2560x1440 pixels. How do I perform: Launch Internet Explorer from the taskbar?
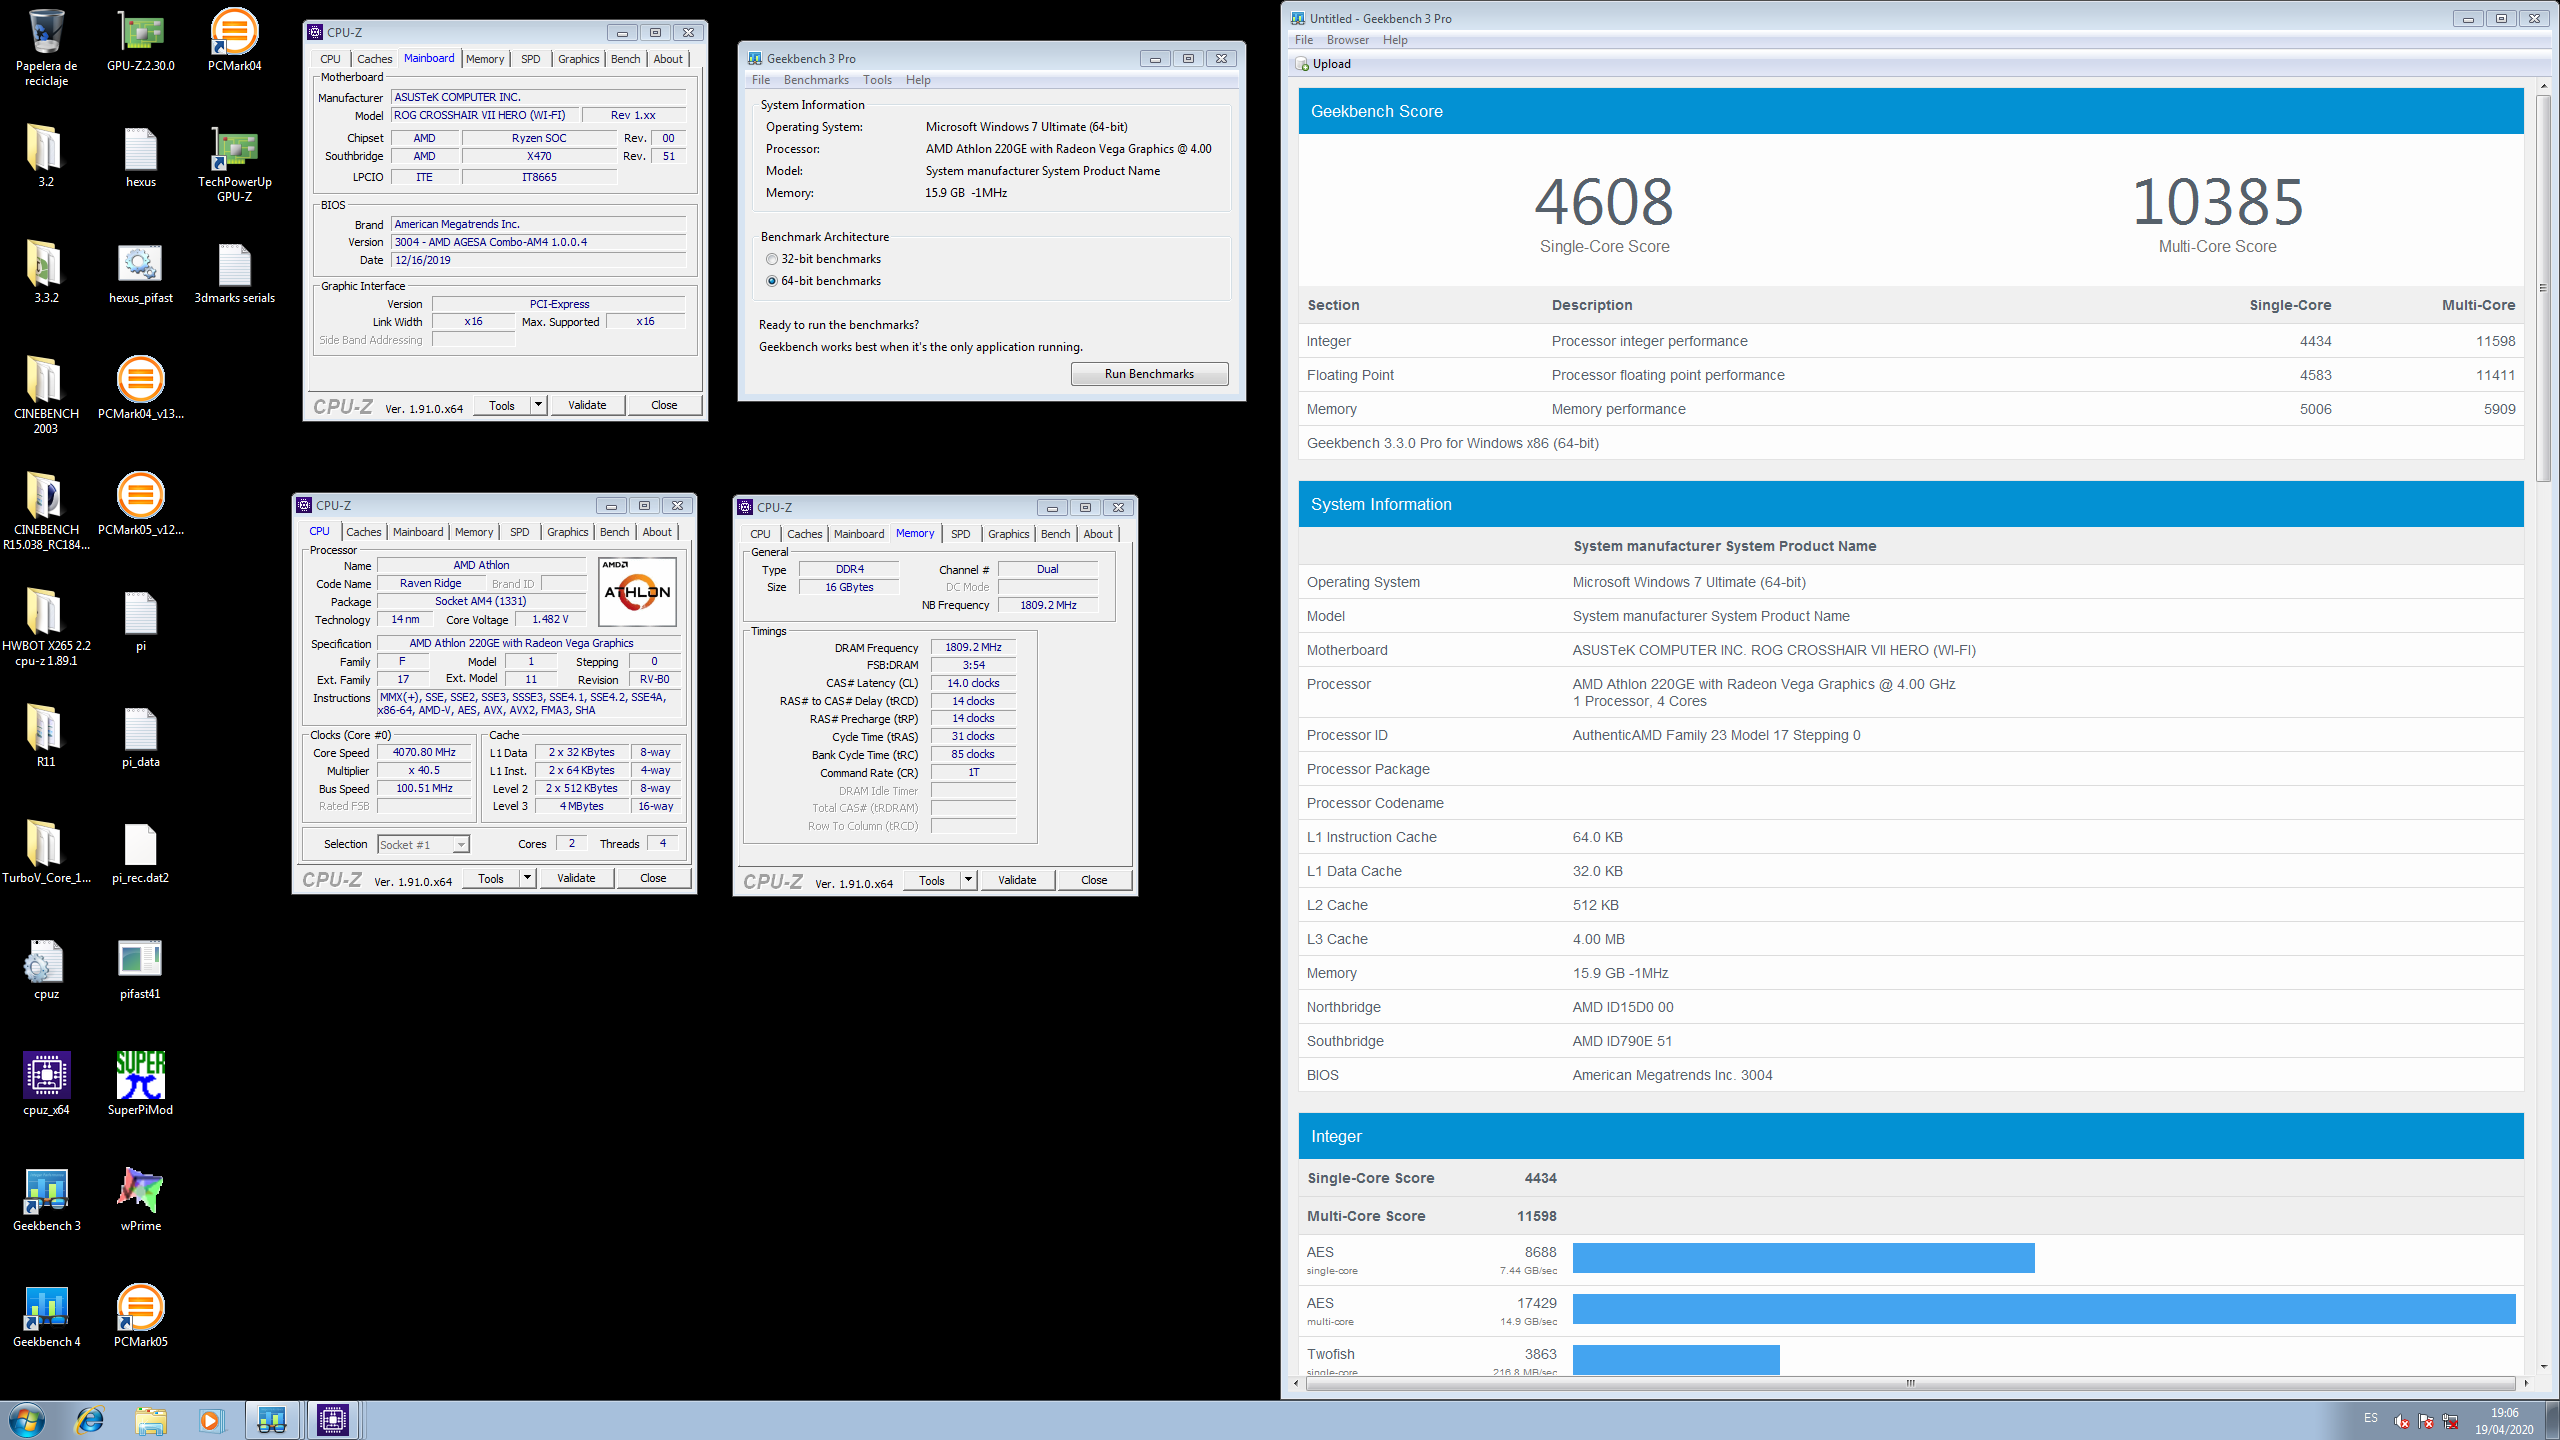point(90,1420)
